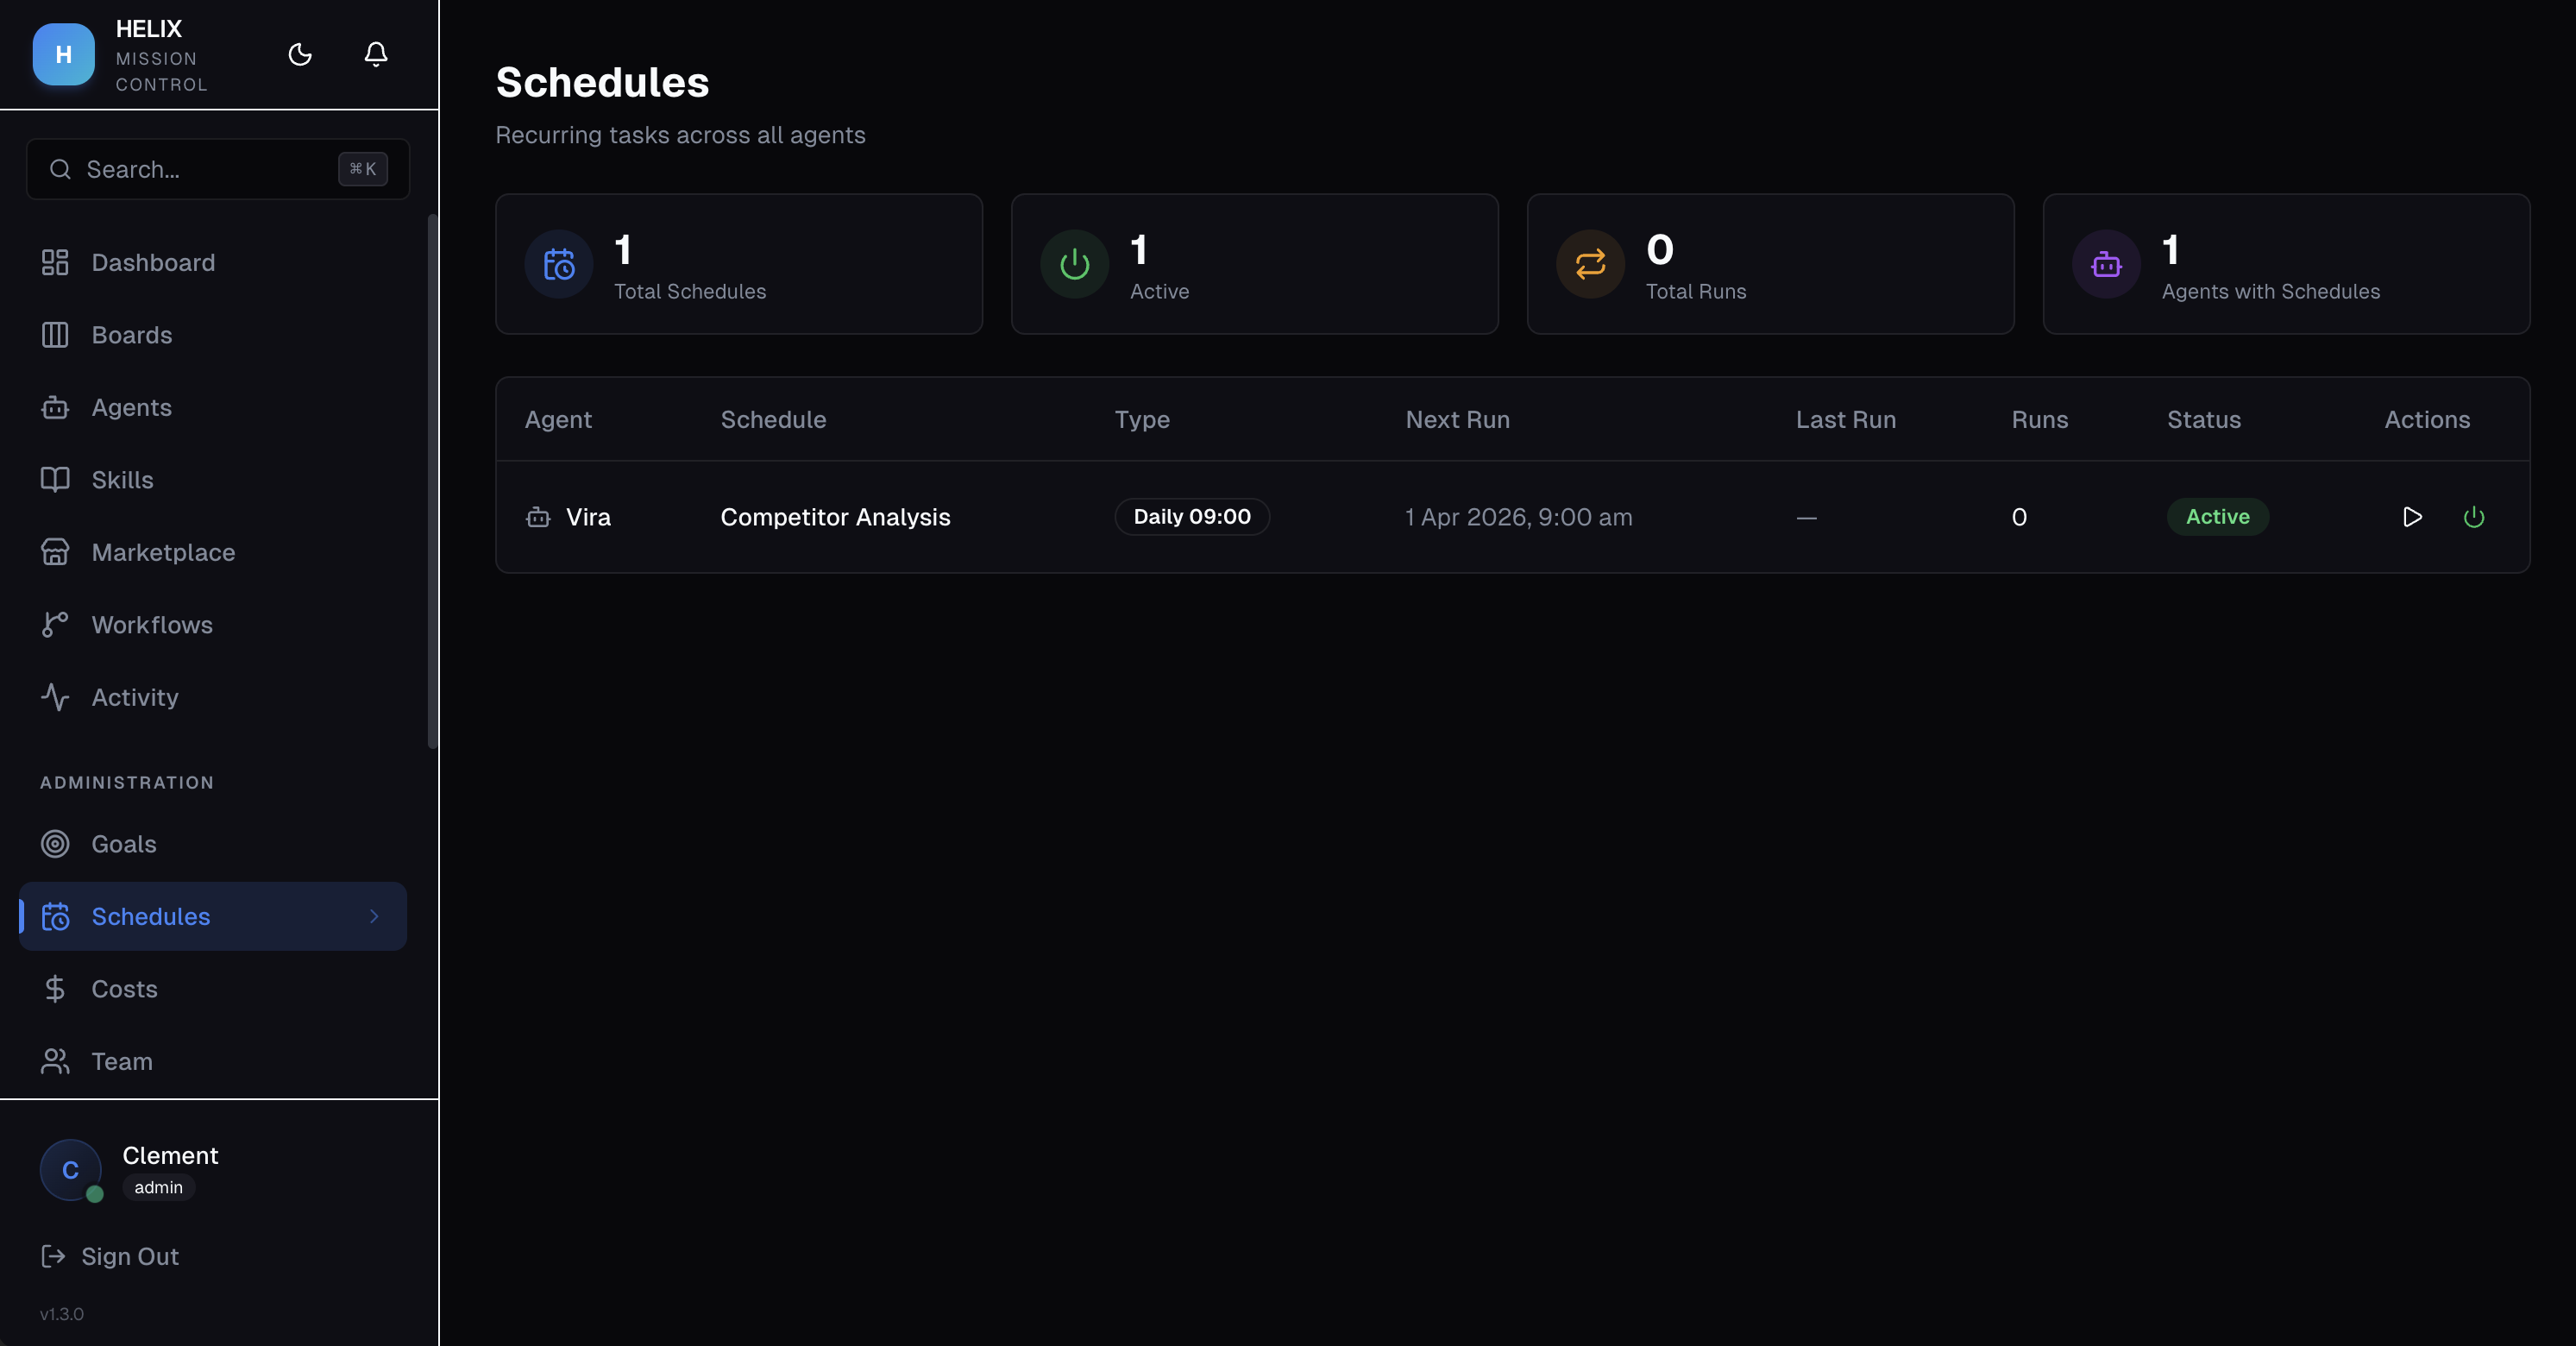This screenshot has height=1346, width=2576.
Task: Open the Marketplace section
Action: (x=163, y=551)
